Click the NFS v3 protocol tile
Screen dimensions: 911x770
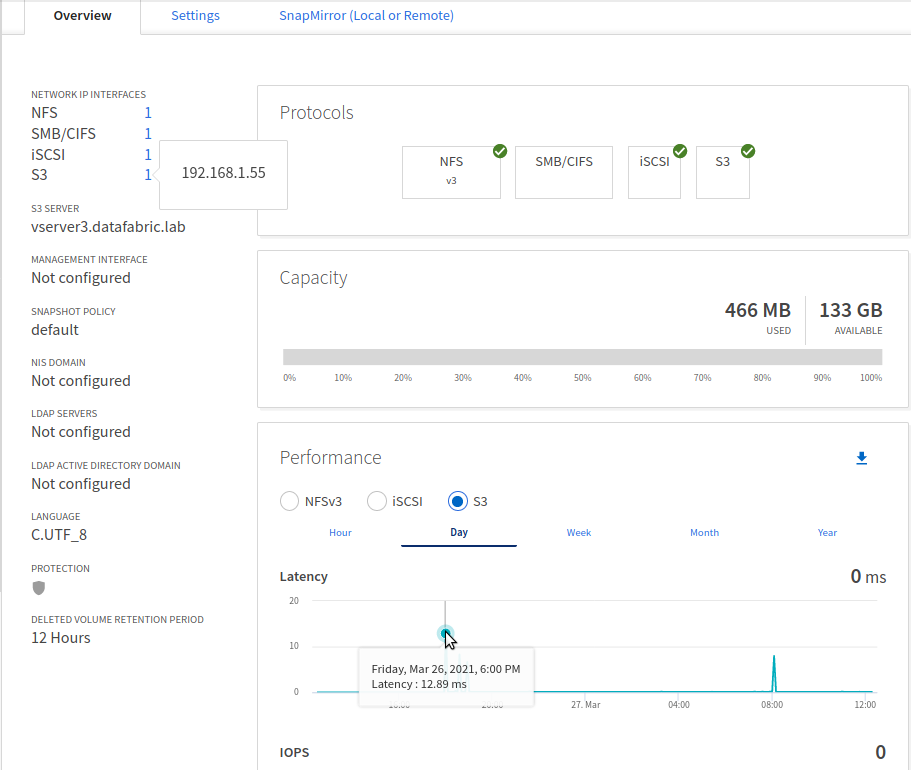(x=451, y=172)
